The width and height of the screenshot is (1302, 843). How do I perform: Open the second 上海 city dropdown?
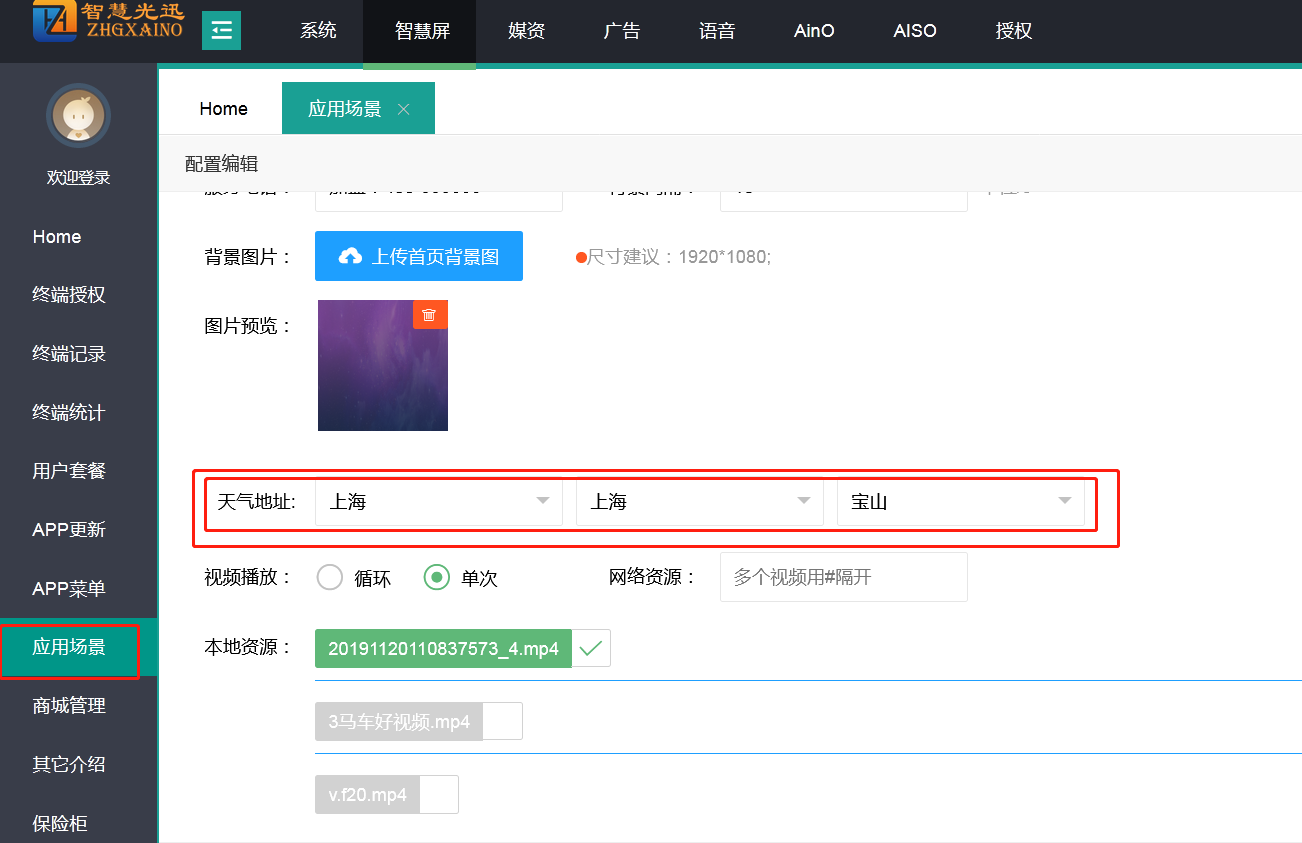click(x=699, y=502)
